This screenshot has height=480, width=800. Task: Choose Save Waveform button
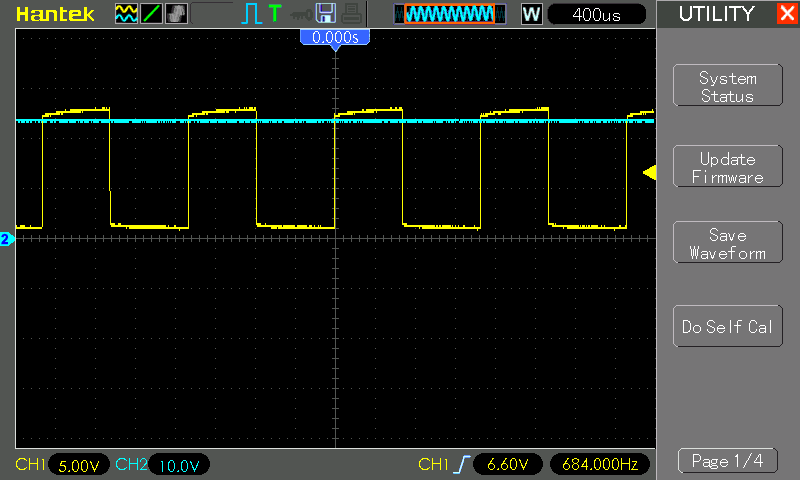(x=728, y=242)
